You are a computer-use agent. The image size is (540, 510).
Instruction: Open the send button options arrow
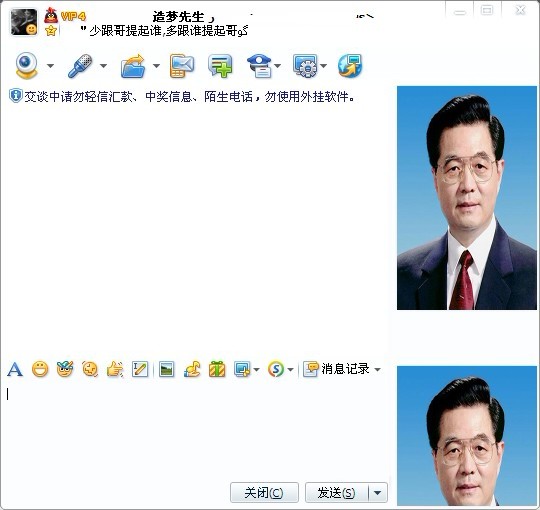378,493
